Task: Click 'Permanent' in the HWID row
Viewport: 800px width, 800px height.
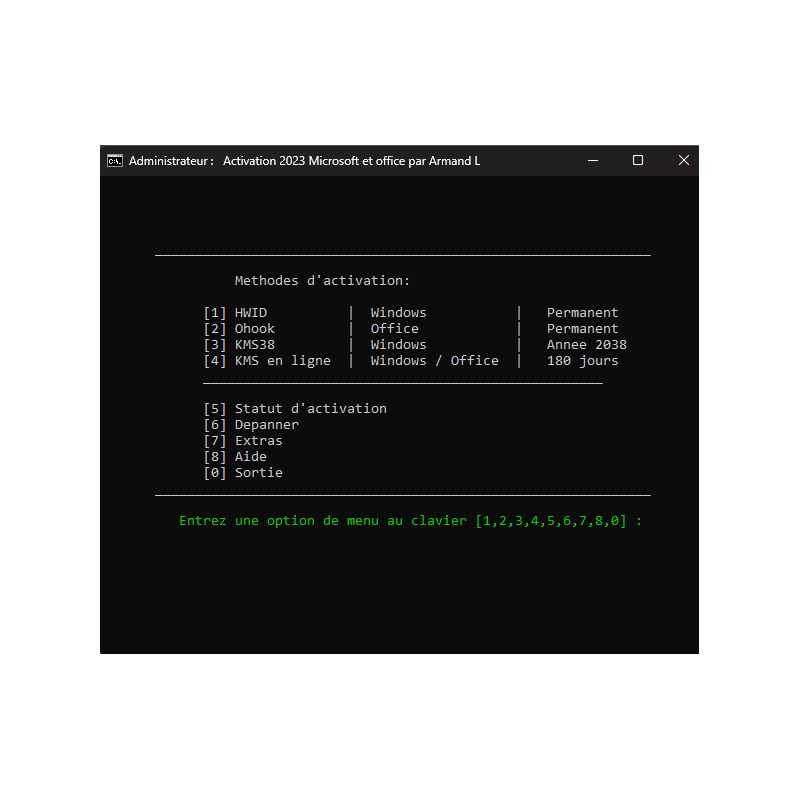Action: point(583,313)
